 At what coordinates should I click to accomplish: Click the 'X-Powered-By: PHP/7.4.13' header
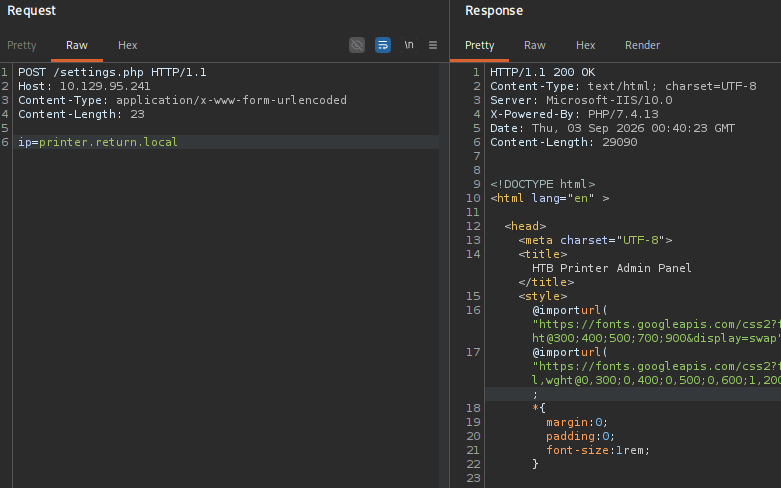pyautogui.click(x=574, y=114)
